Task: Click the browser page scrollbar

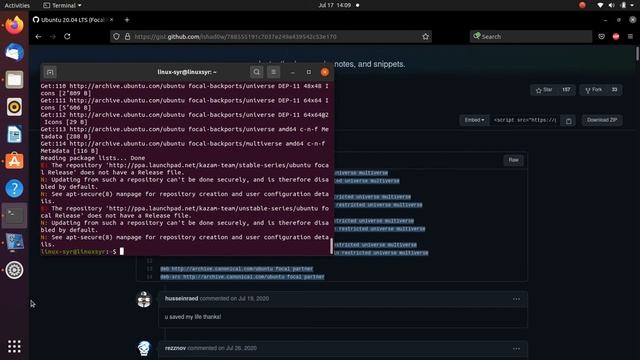Action: 638,54
